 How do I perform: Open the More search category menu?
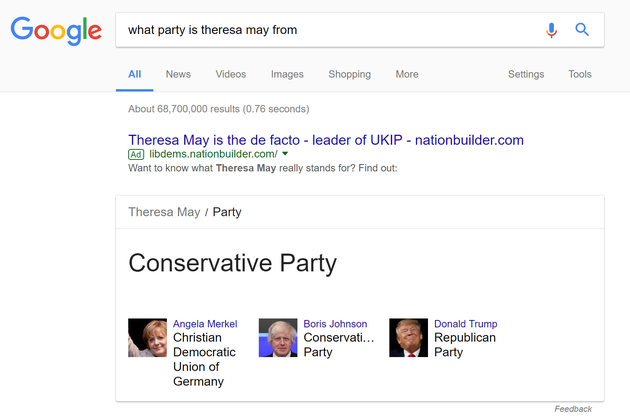[x=407, y=74]
